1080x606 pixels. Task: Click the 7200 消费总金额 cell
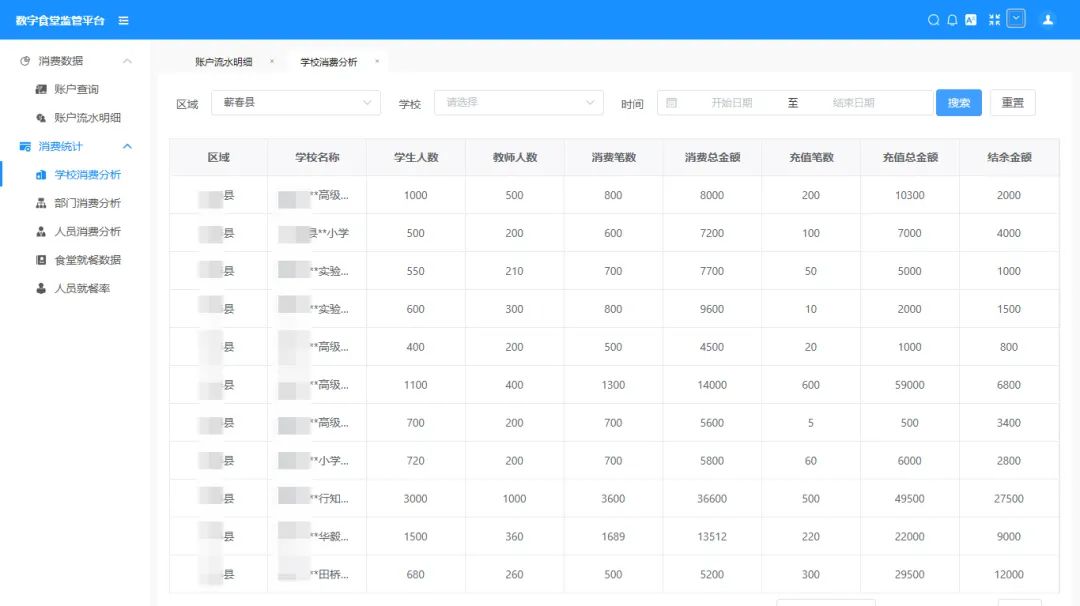pos(712,233)
